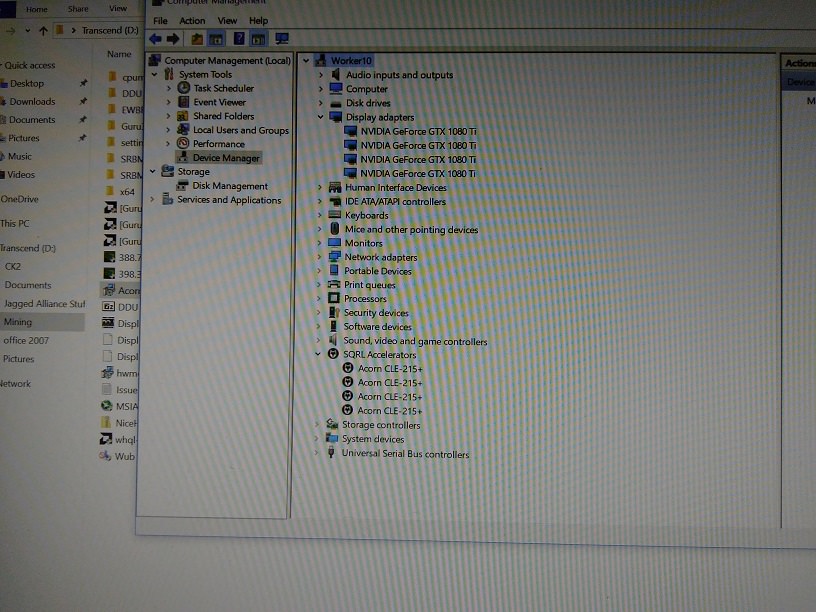The height and width of the screenshot is (612, 816).
Task: Click the Storage controllers icon
Action: point(332,424)
